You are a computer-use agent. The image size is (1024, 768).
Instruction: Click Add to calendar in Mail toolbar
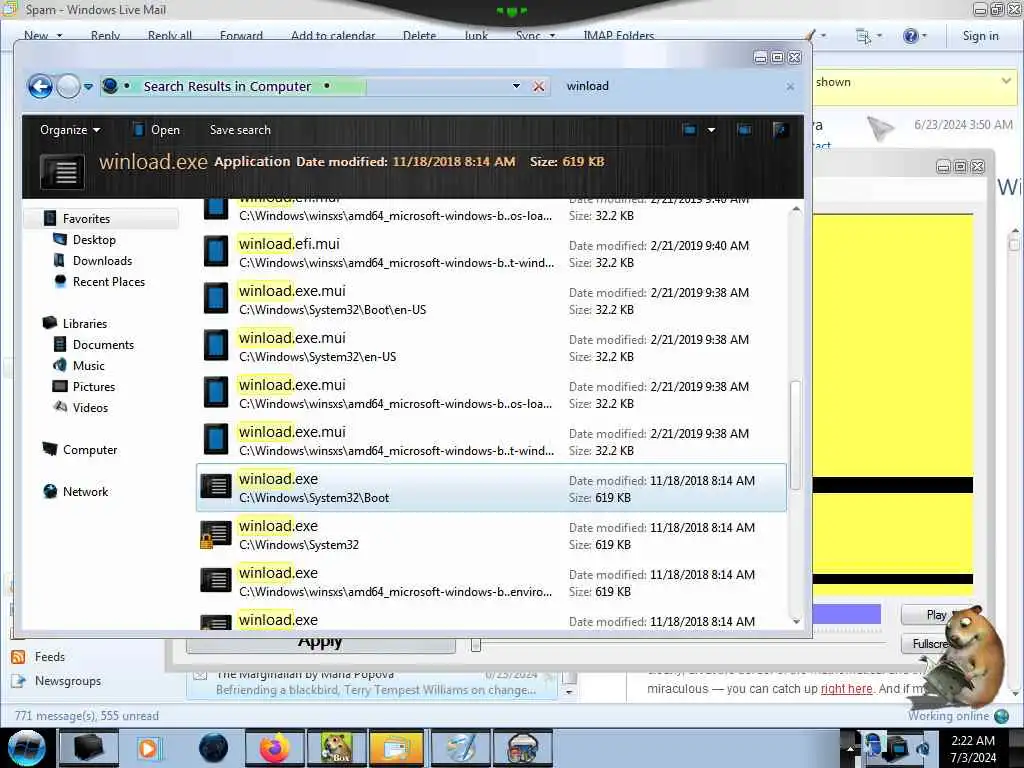pos(333,35)
